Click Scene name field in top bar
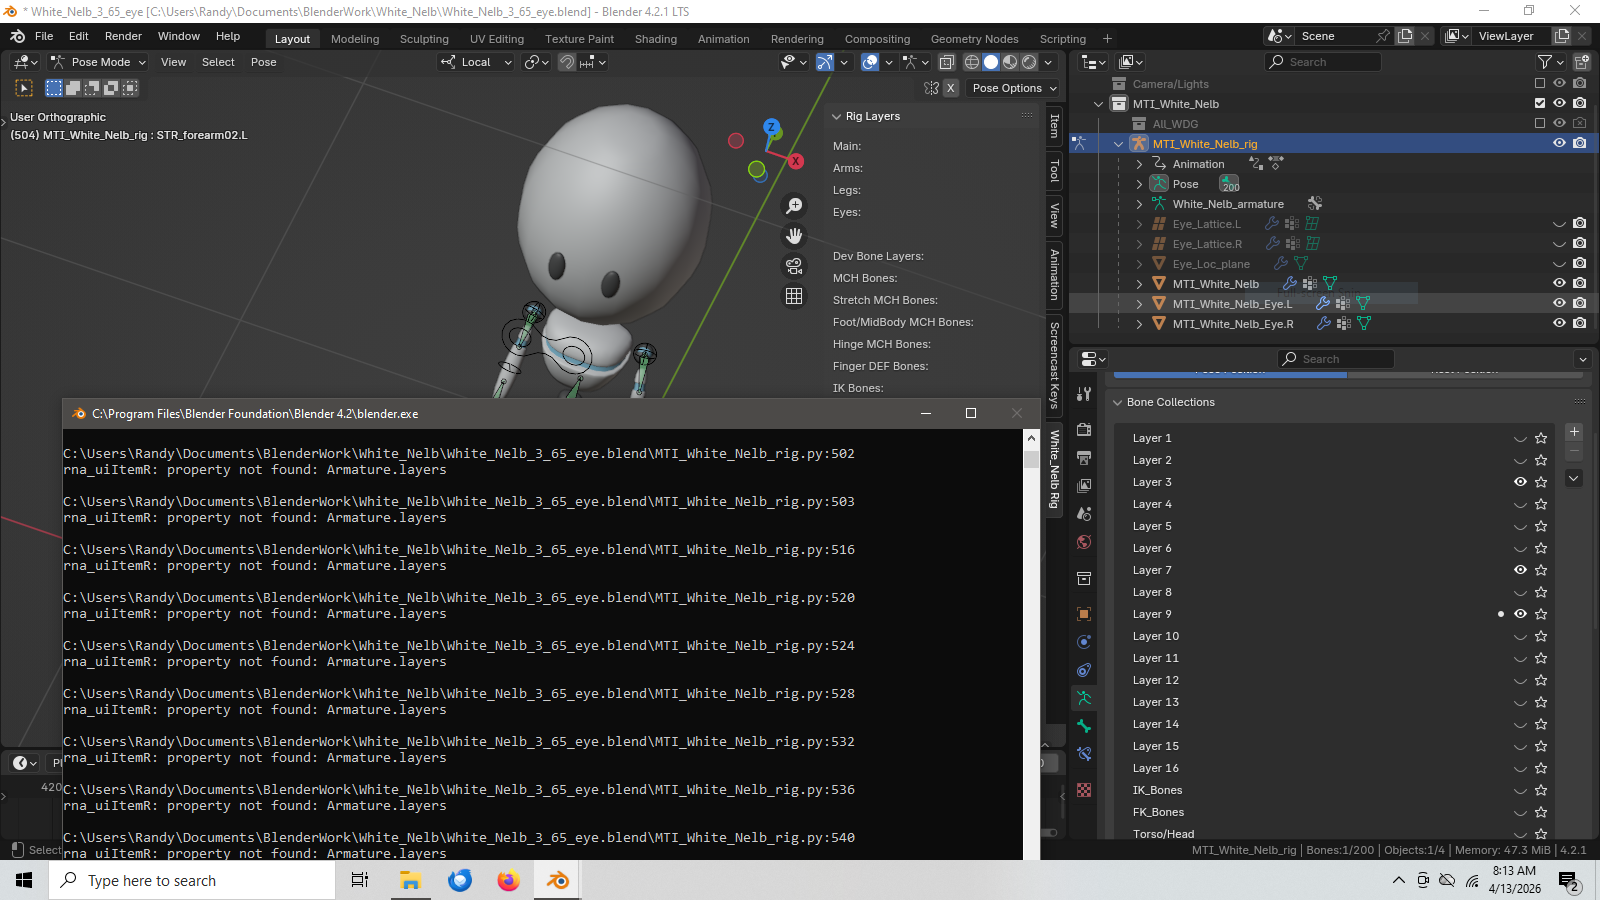The width and height of the screenshot is (1600, 900). pos(1333,36)
